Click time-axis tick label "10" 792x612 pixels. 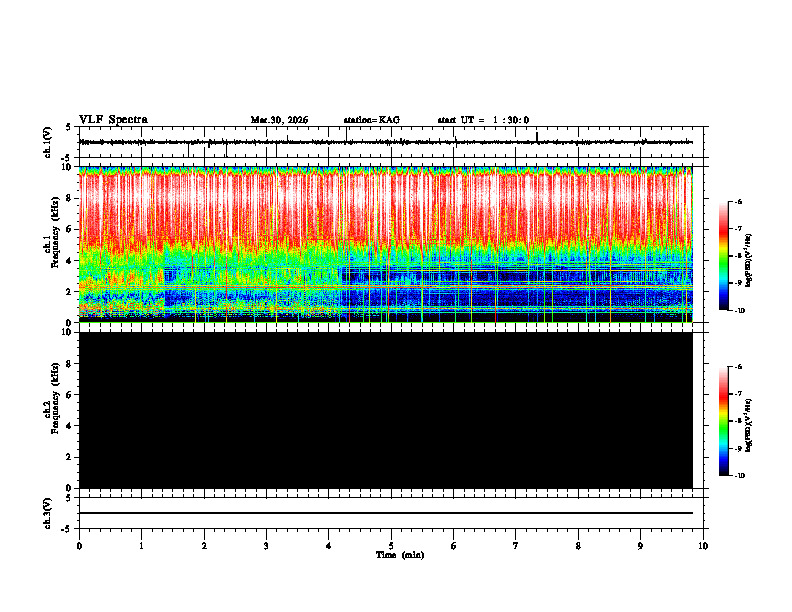point(703,546)
